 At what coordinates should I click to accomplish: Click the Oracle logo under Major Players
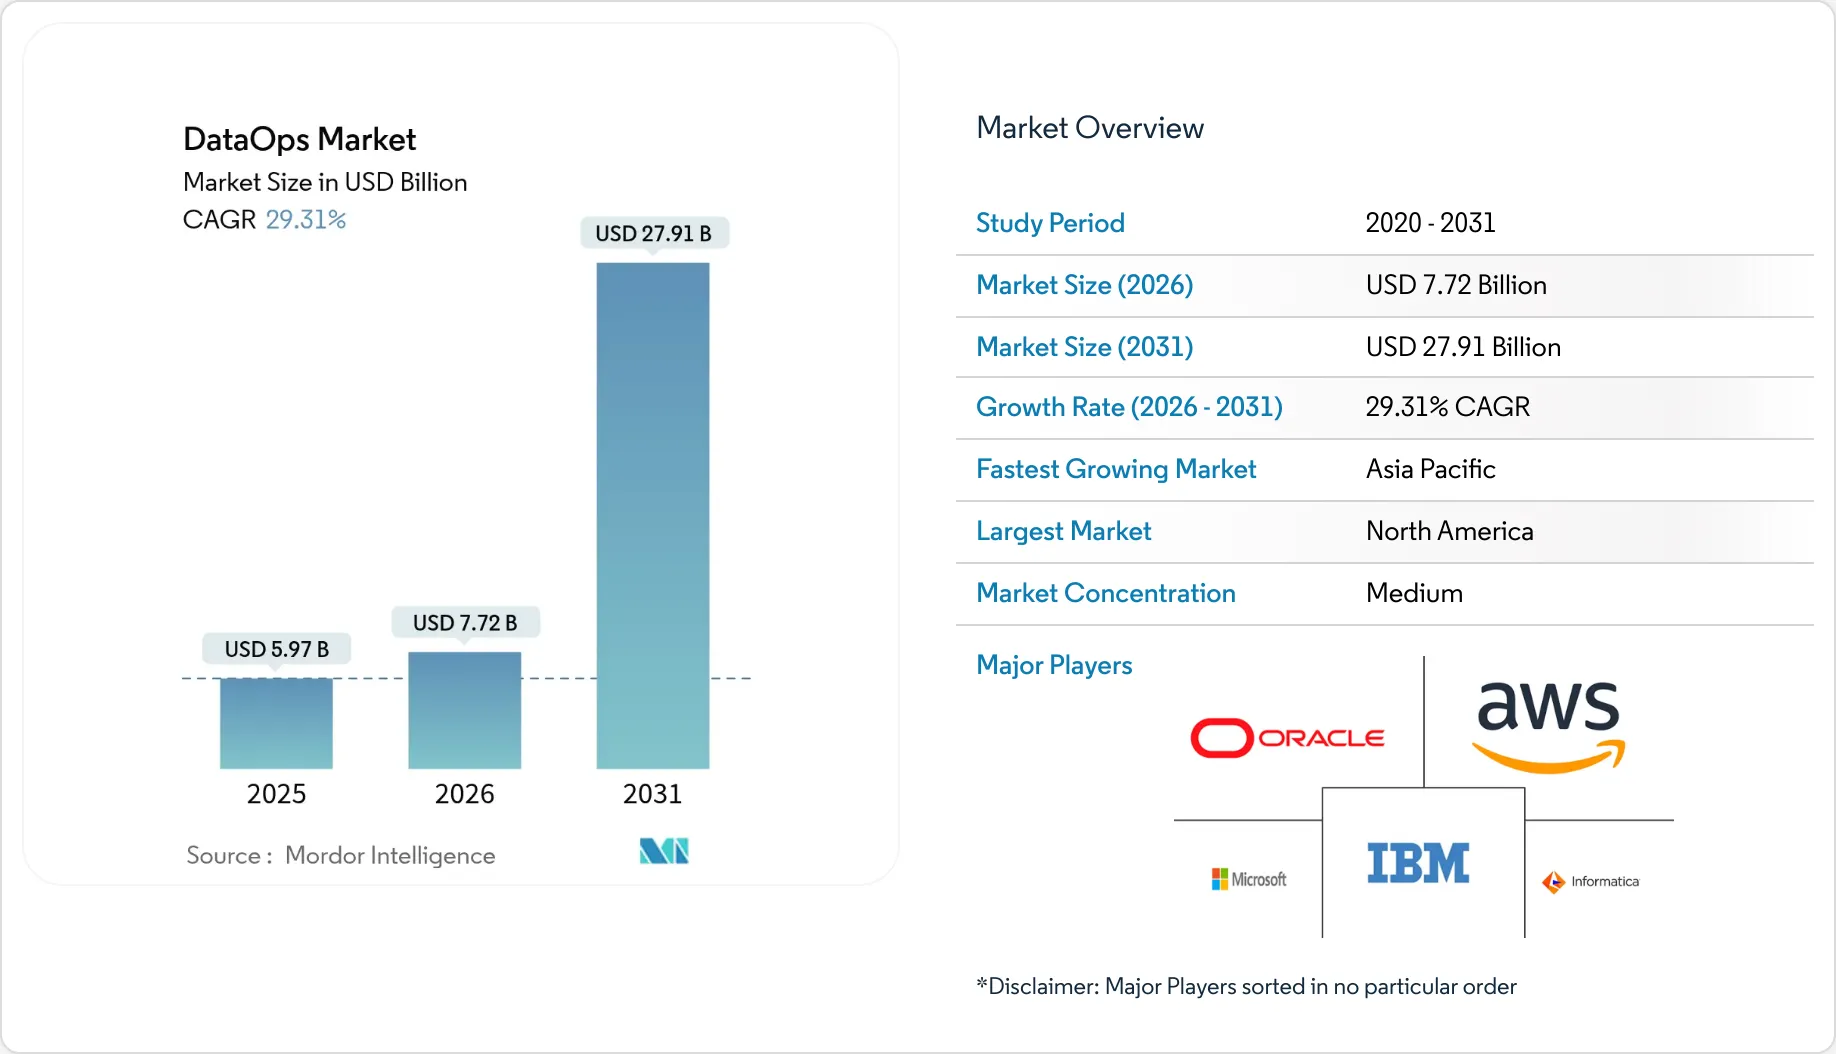pyautogui.click(x=1288, y=737)
